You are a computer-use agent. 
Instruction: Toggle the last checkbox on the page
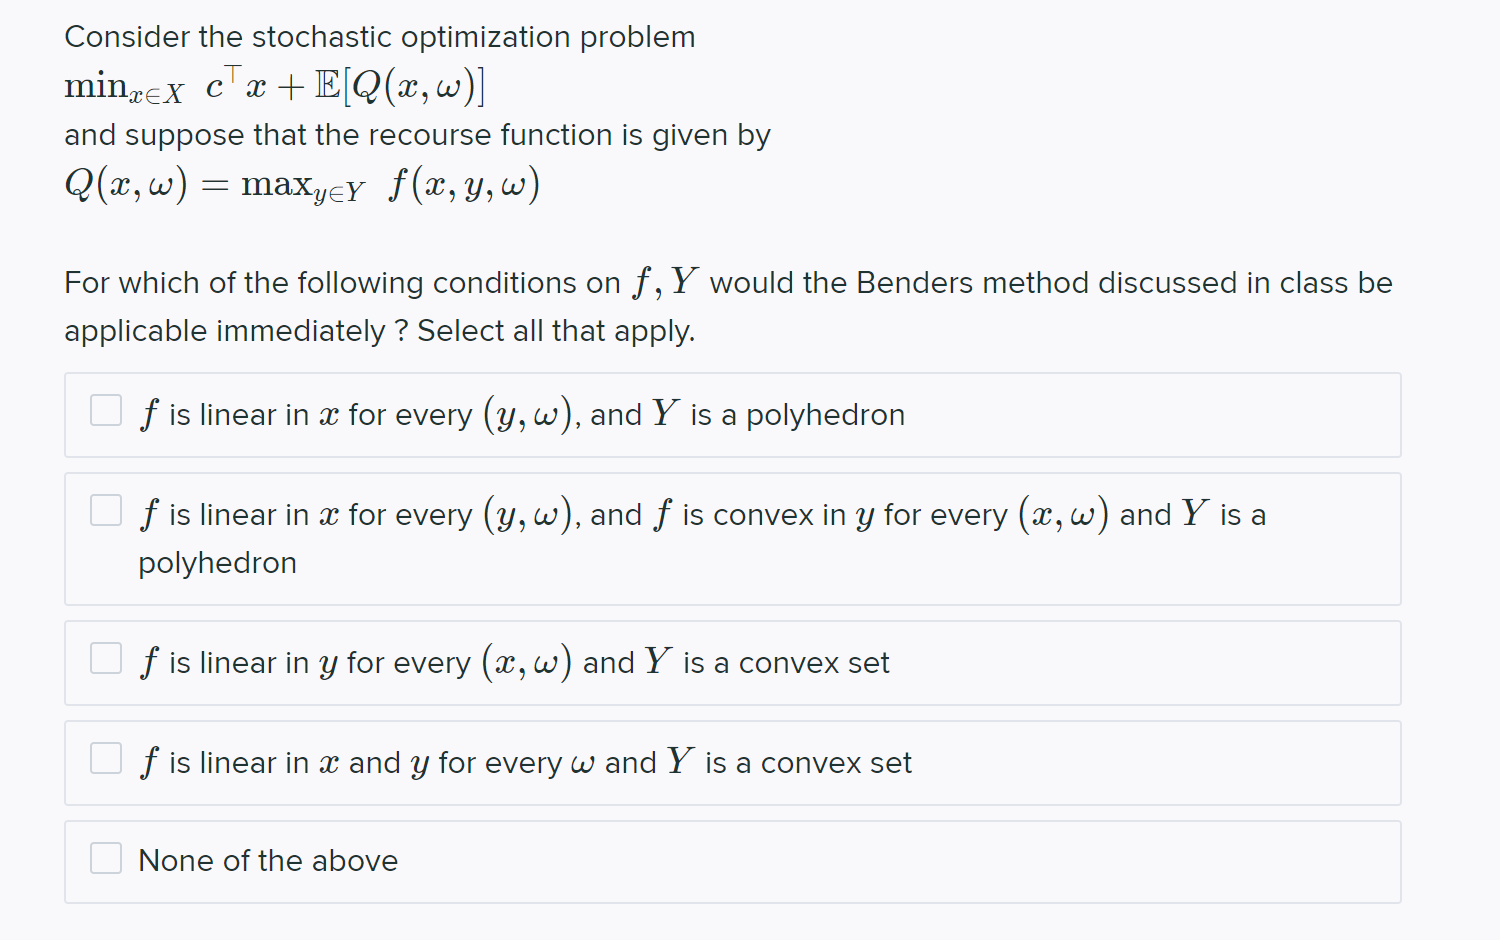105,858
